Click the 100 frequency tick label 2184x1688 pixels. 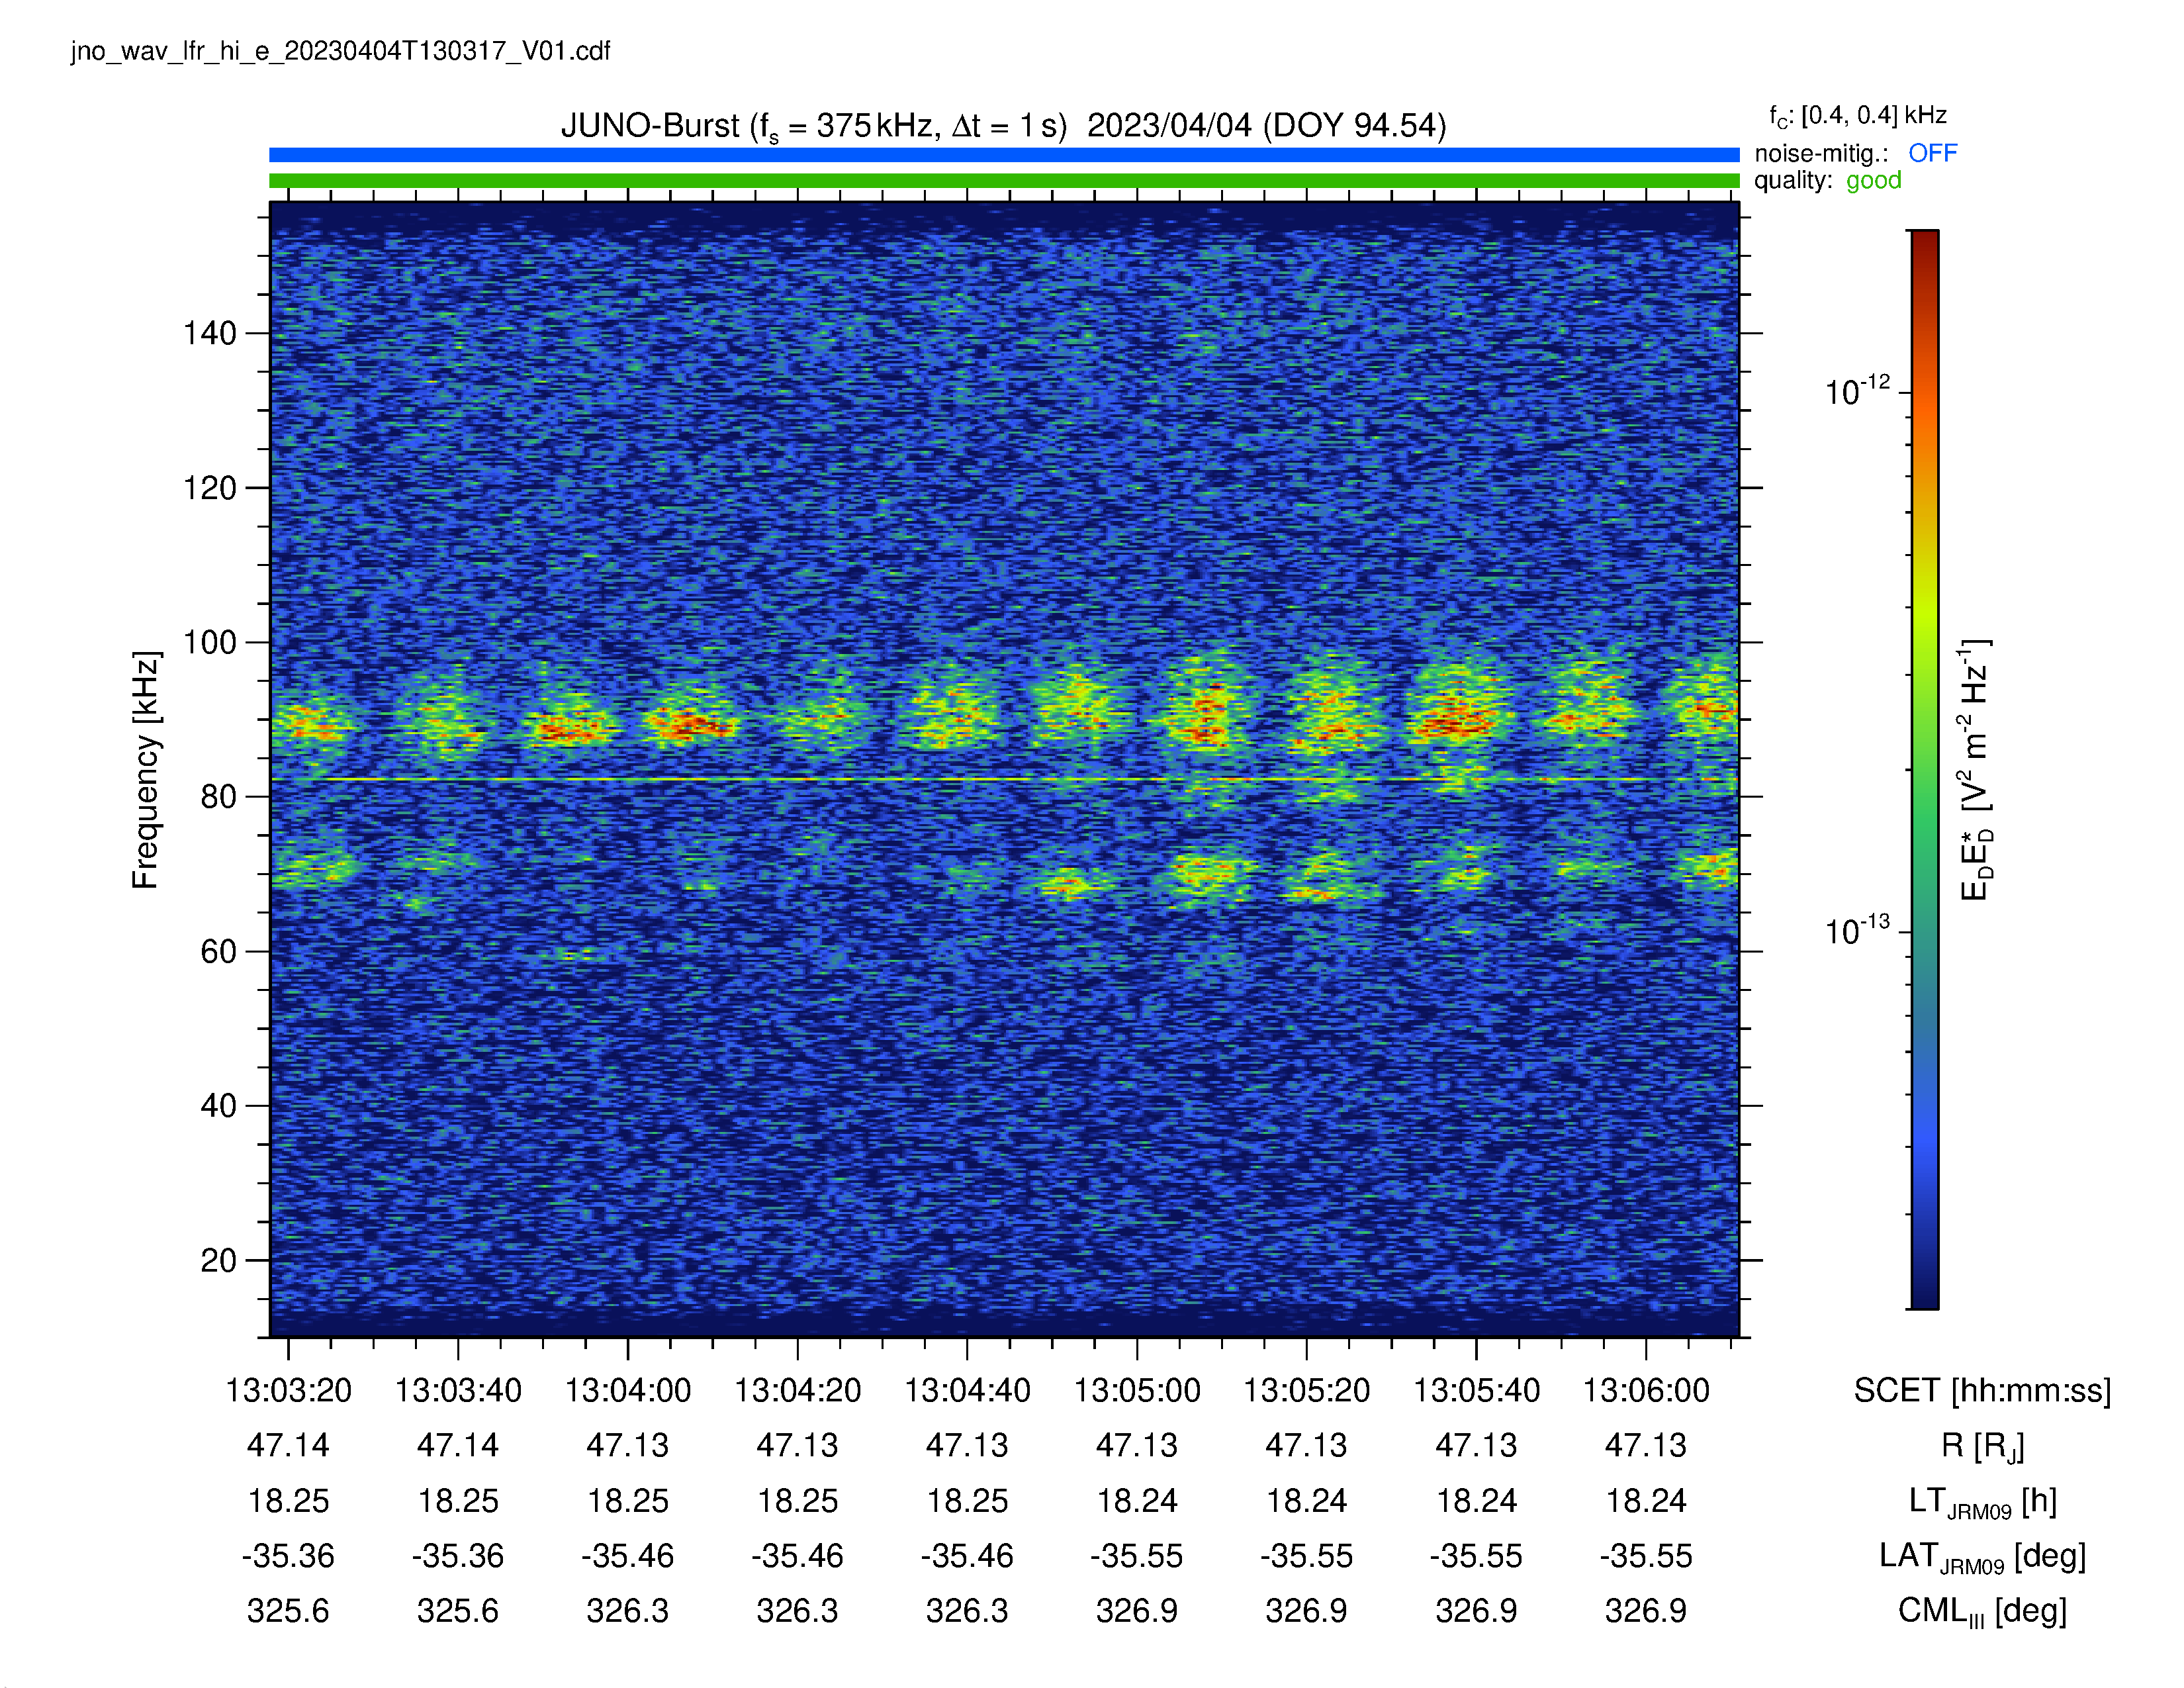[x=210, y=642]
